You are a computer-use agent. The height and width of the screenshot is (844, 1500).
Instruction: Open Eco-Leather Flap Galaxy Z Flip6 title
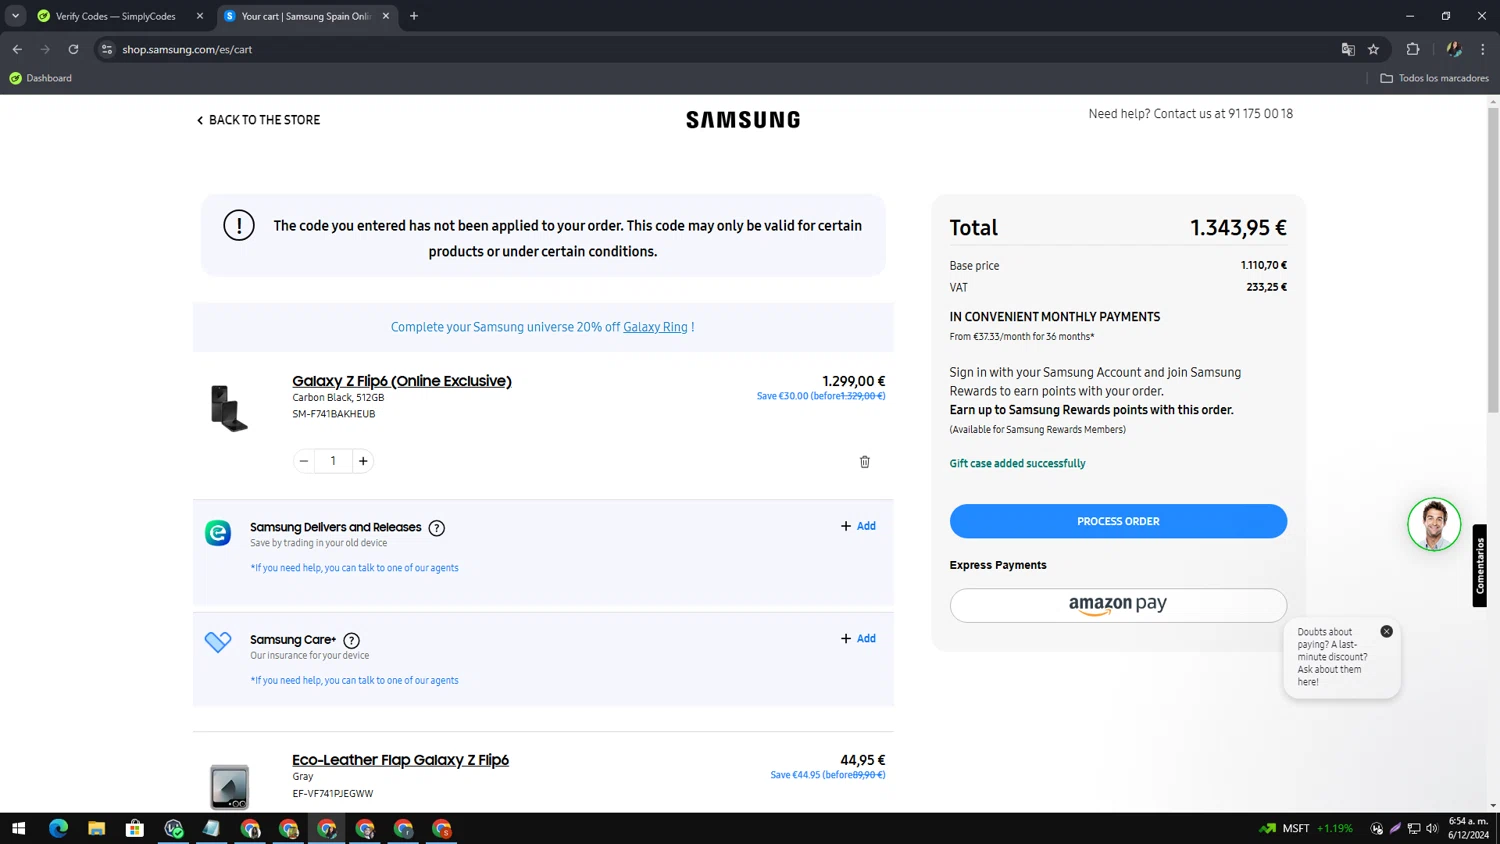400,760
